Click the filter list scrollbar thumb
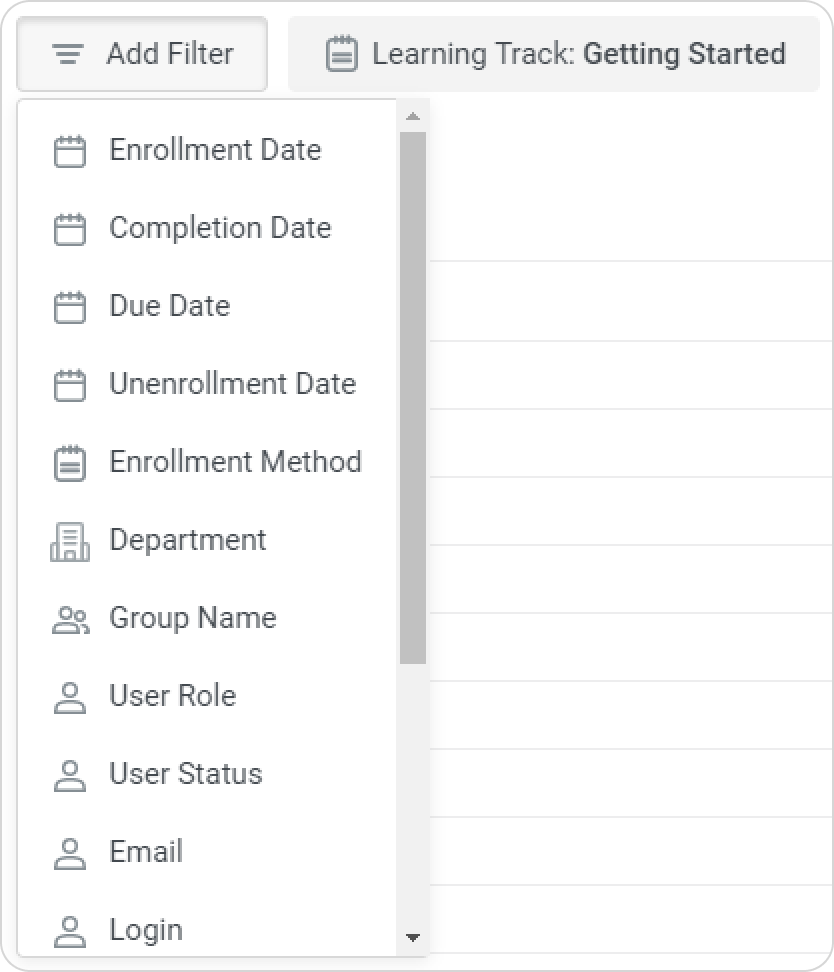Viewport: 834px width, 972px height. [412, 397]
